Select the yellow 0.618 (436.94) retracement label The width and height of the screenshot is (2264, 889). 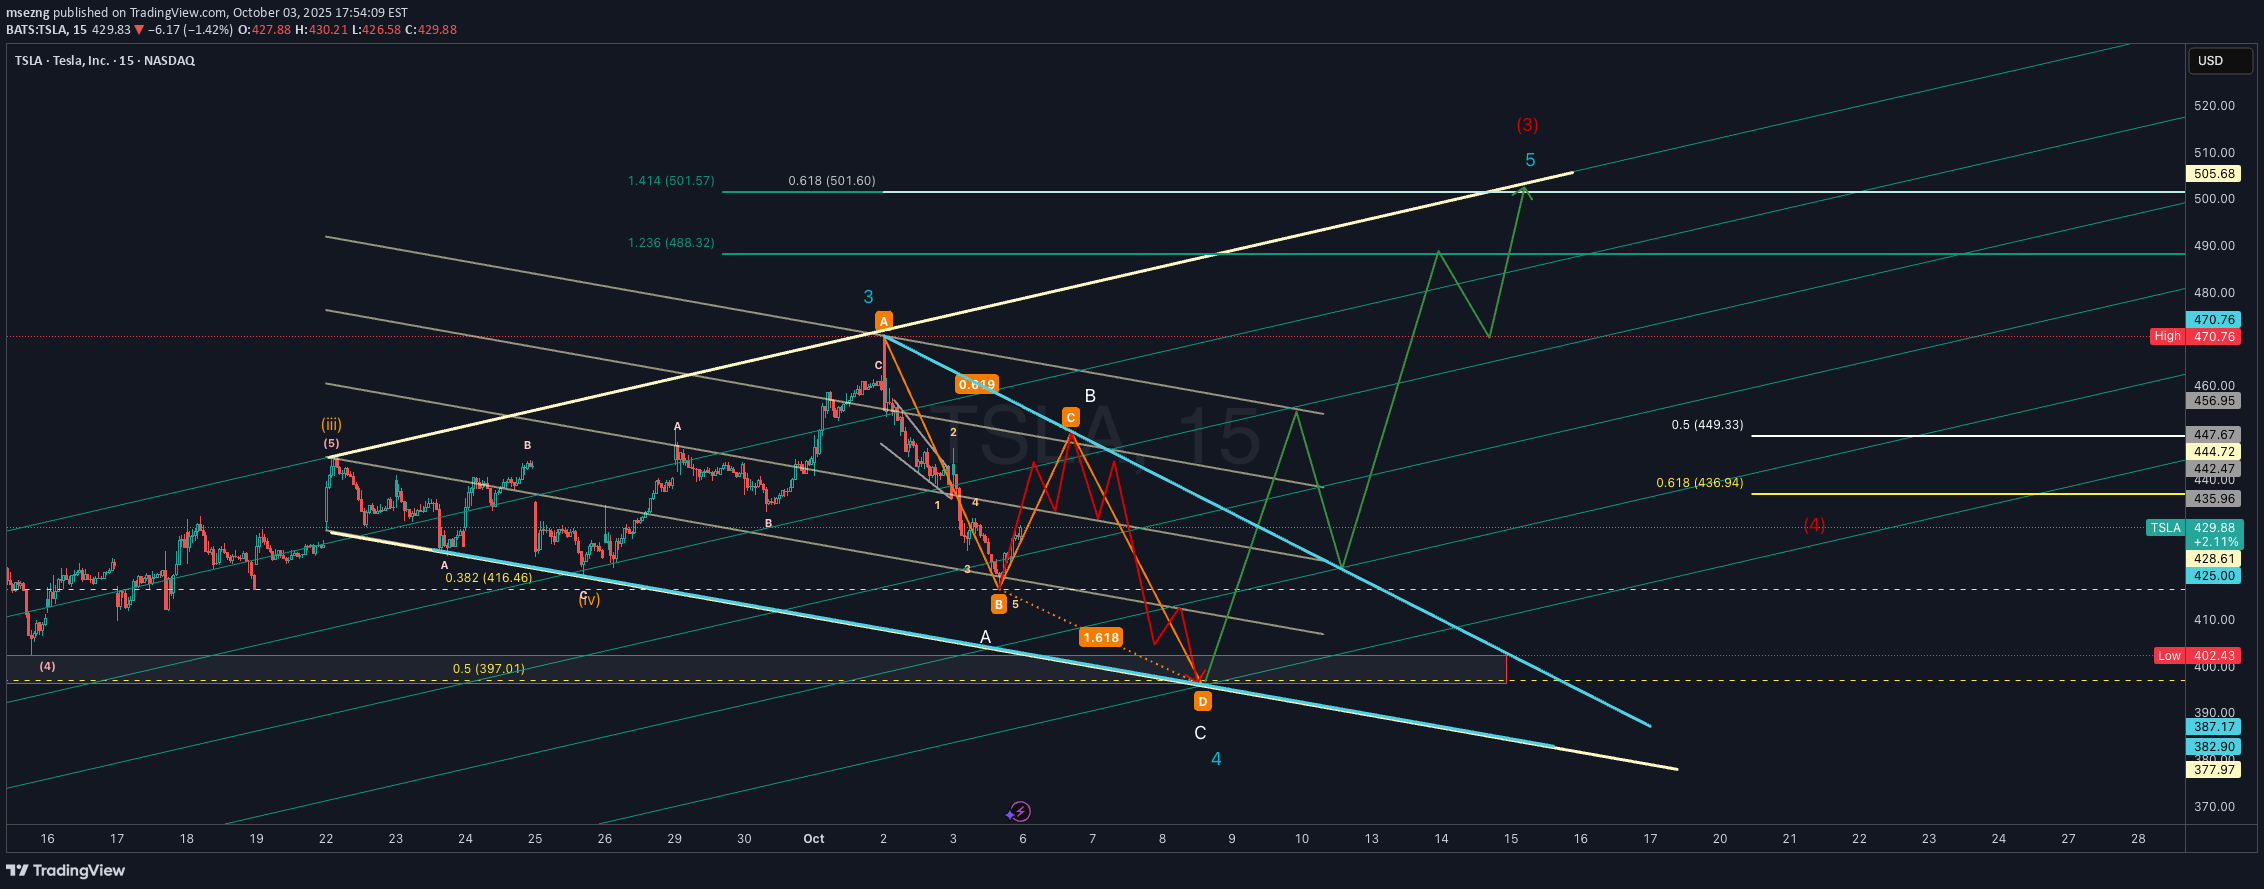click(1699, 483)
